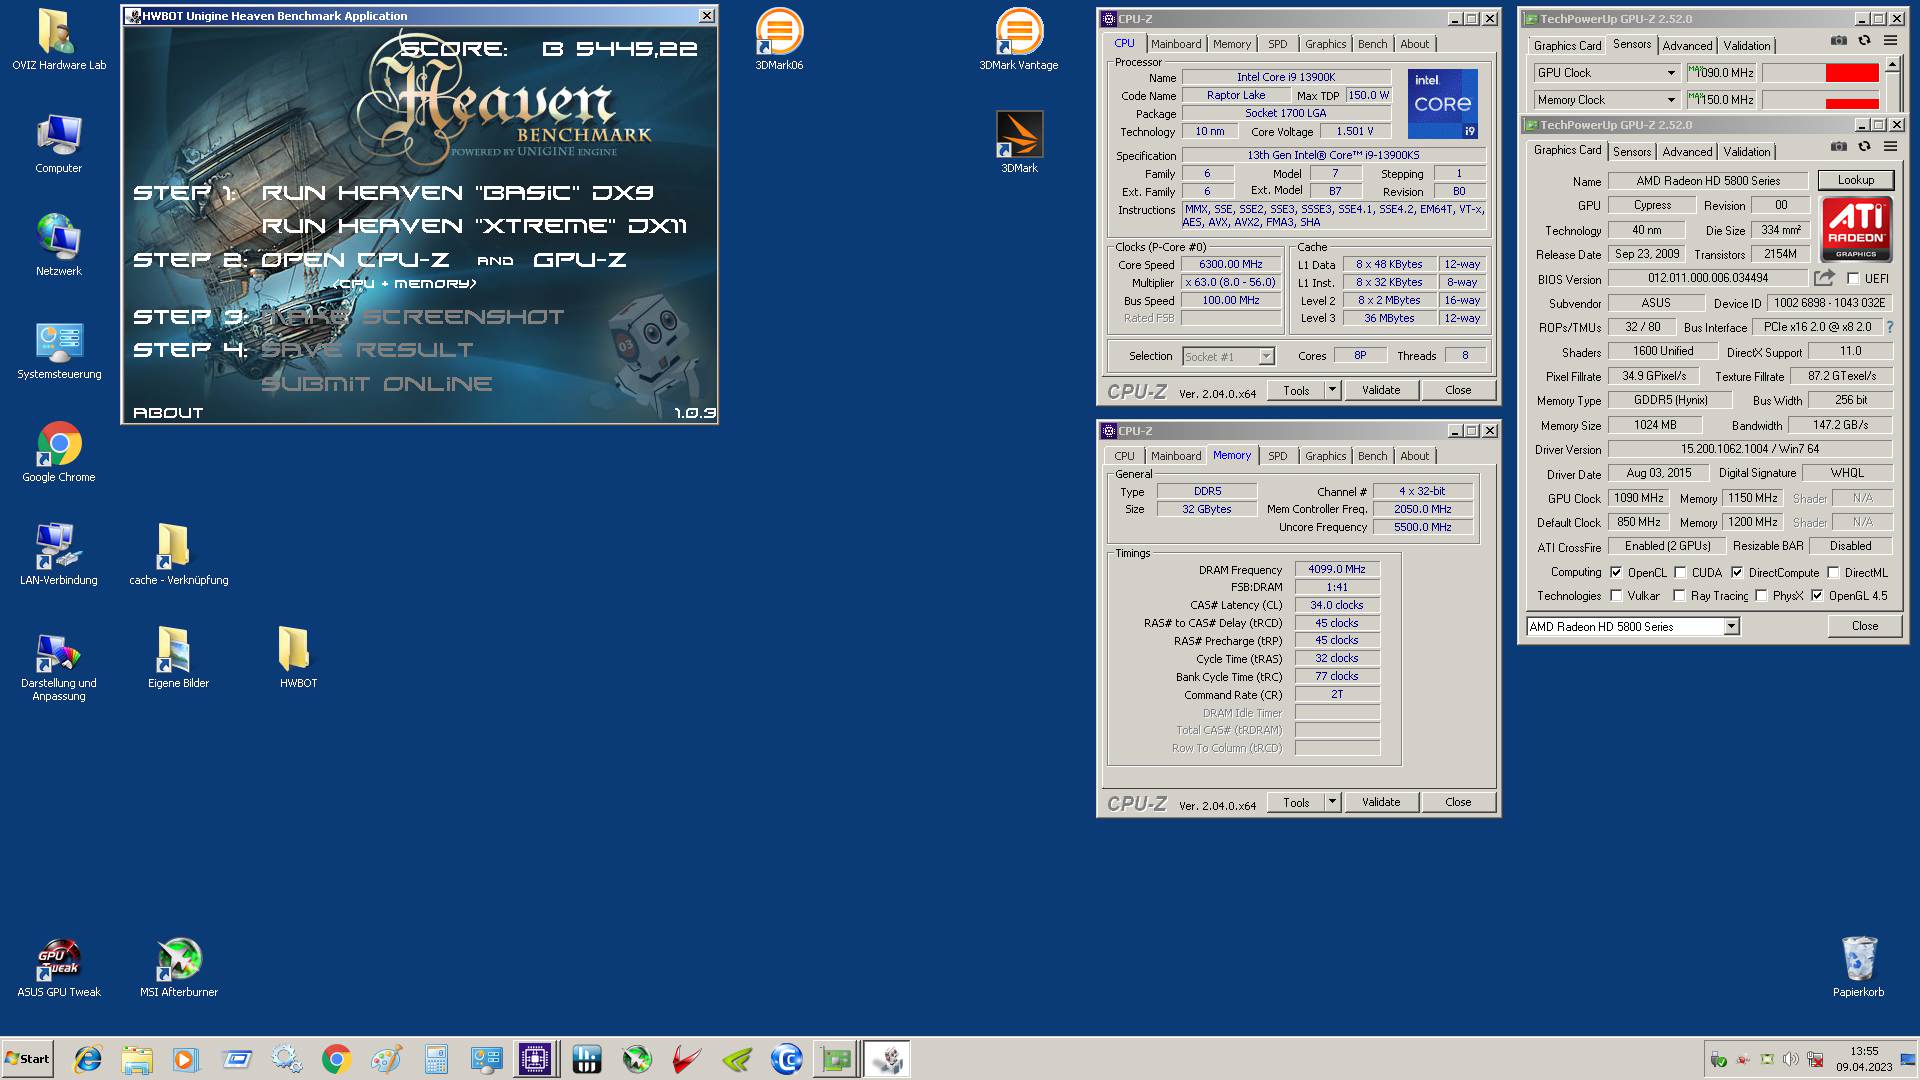This screenshot has height=1080, width=1920.
Task: Click Close button in lower GPU-Z window
Action: click(1864, 626)
